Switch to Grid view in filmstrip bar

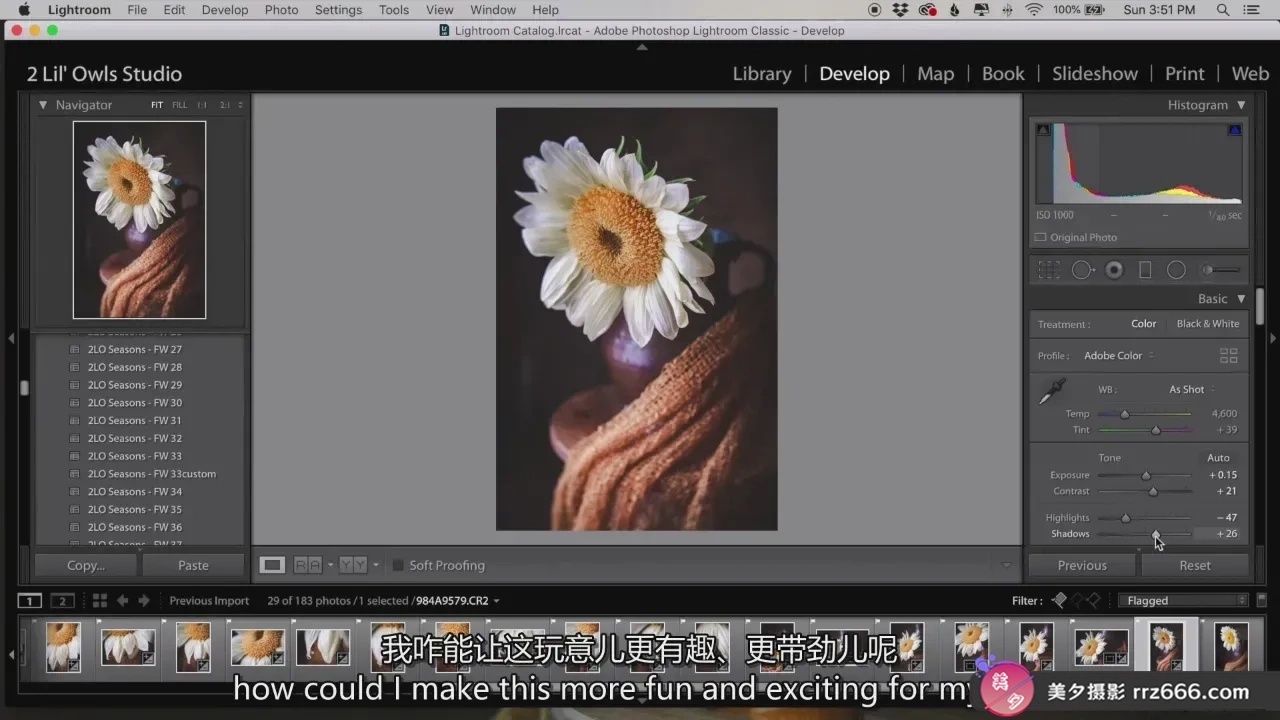pos(99,601)
